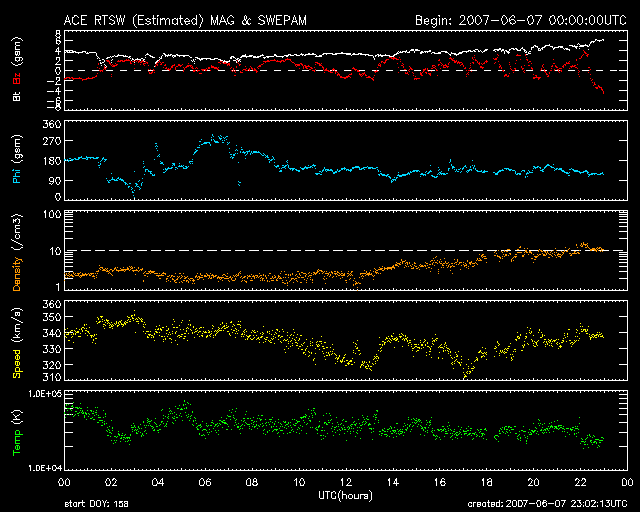Click the "270" tick on Phi axis
This screenshot has width=640, height=512.
click(52, 141)
